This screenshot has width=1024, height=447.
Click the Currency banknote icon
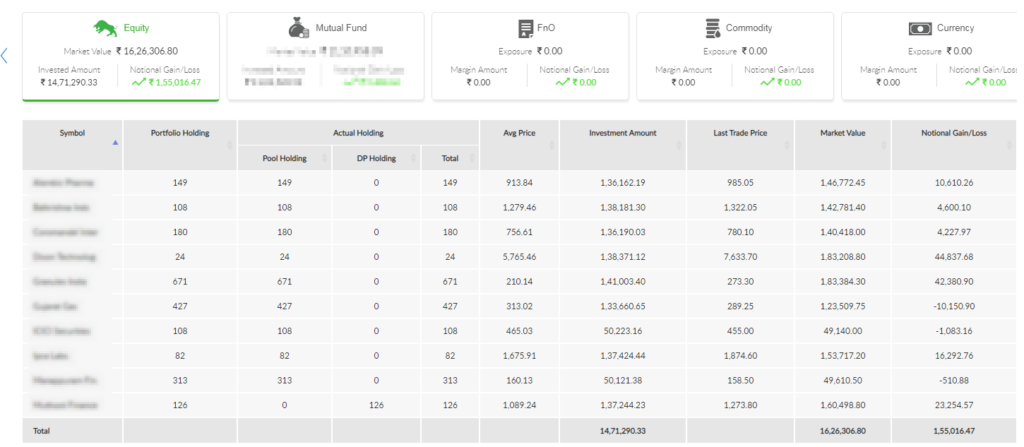(920, 29)
